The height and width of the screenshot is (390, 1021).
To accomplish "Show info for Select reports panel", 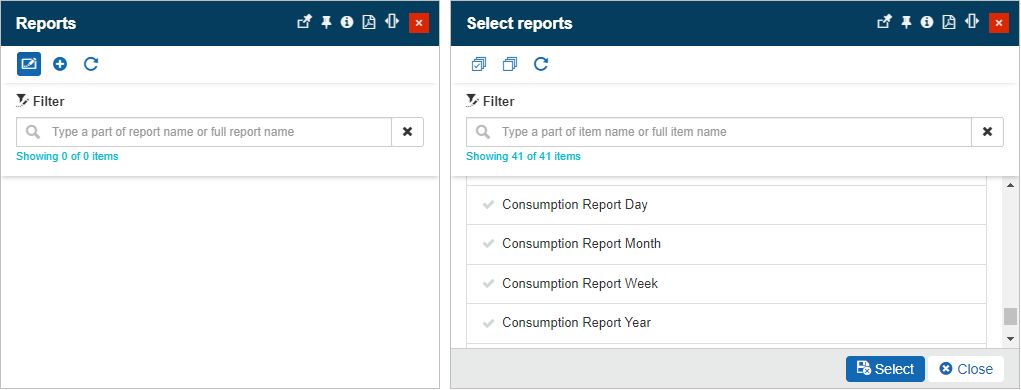I will coord(927,22).
